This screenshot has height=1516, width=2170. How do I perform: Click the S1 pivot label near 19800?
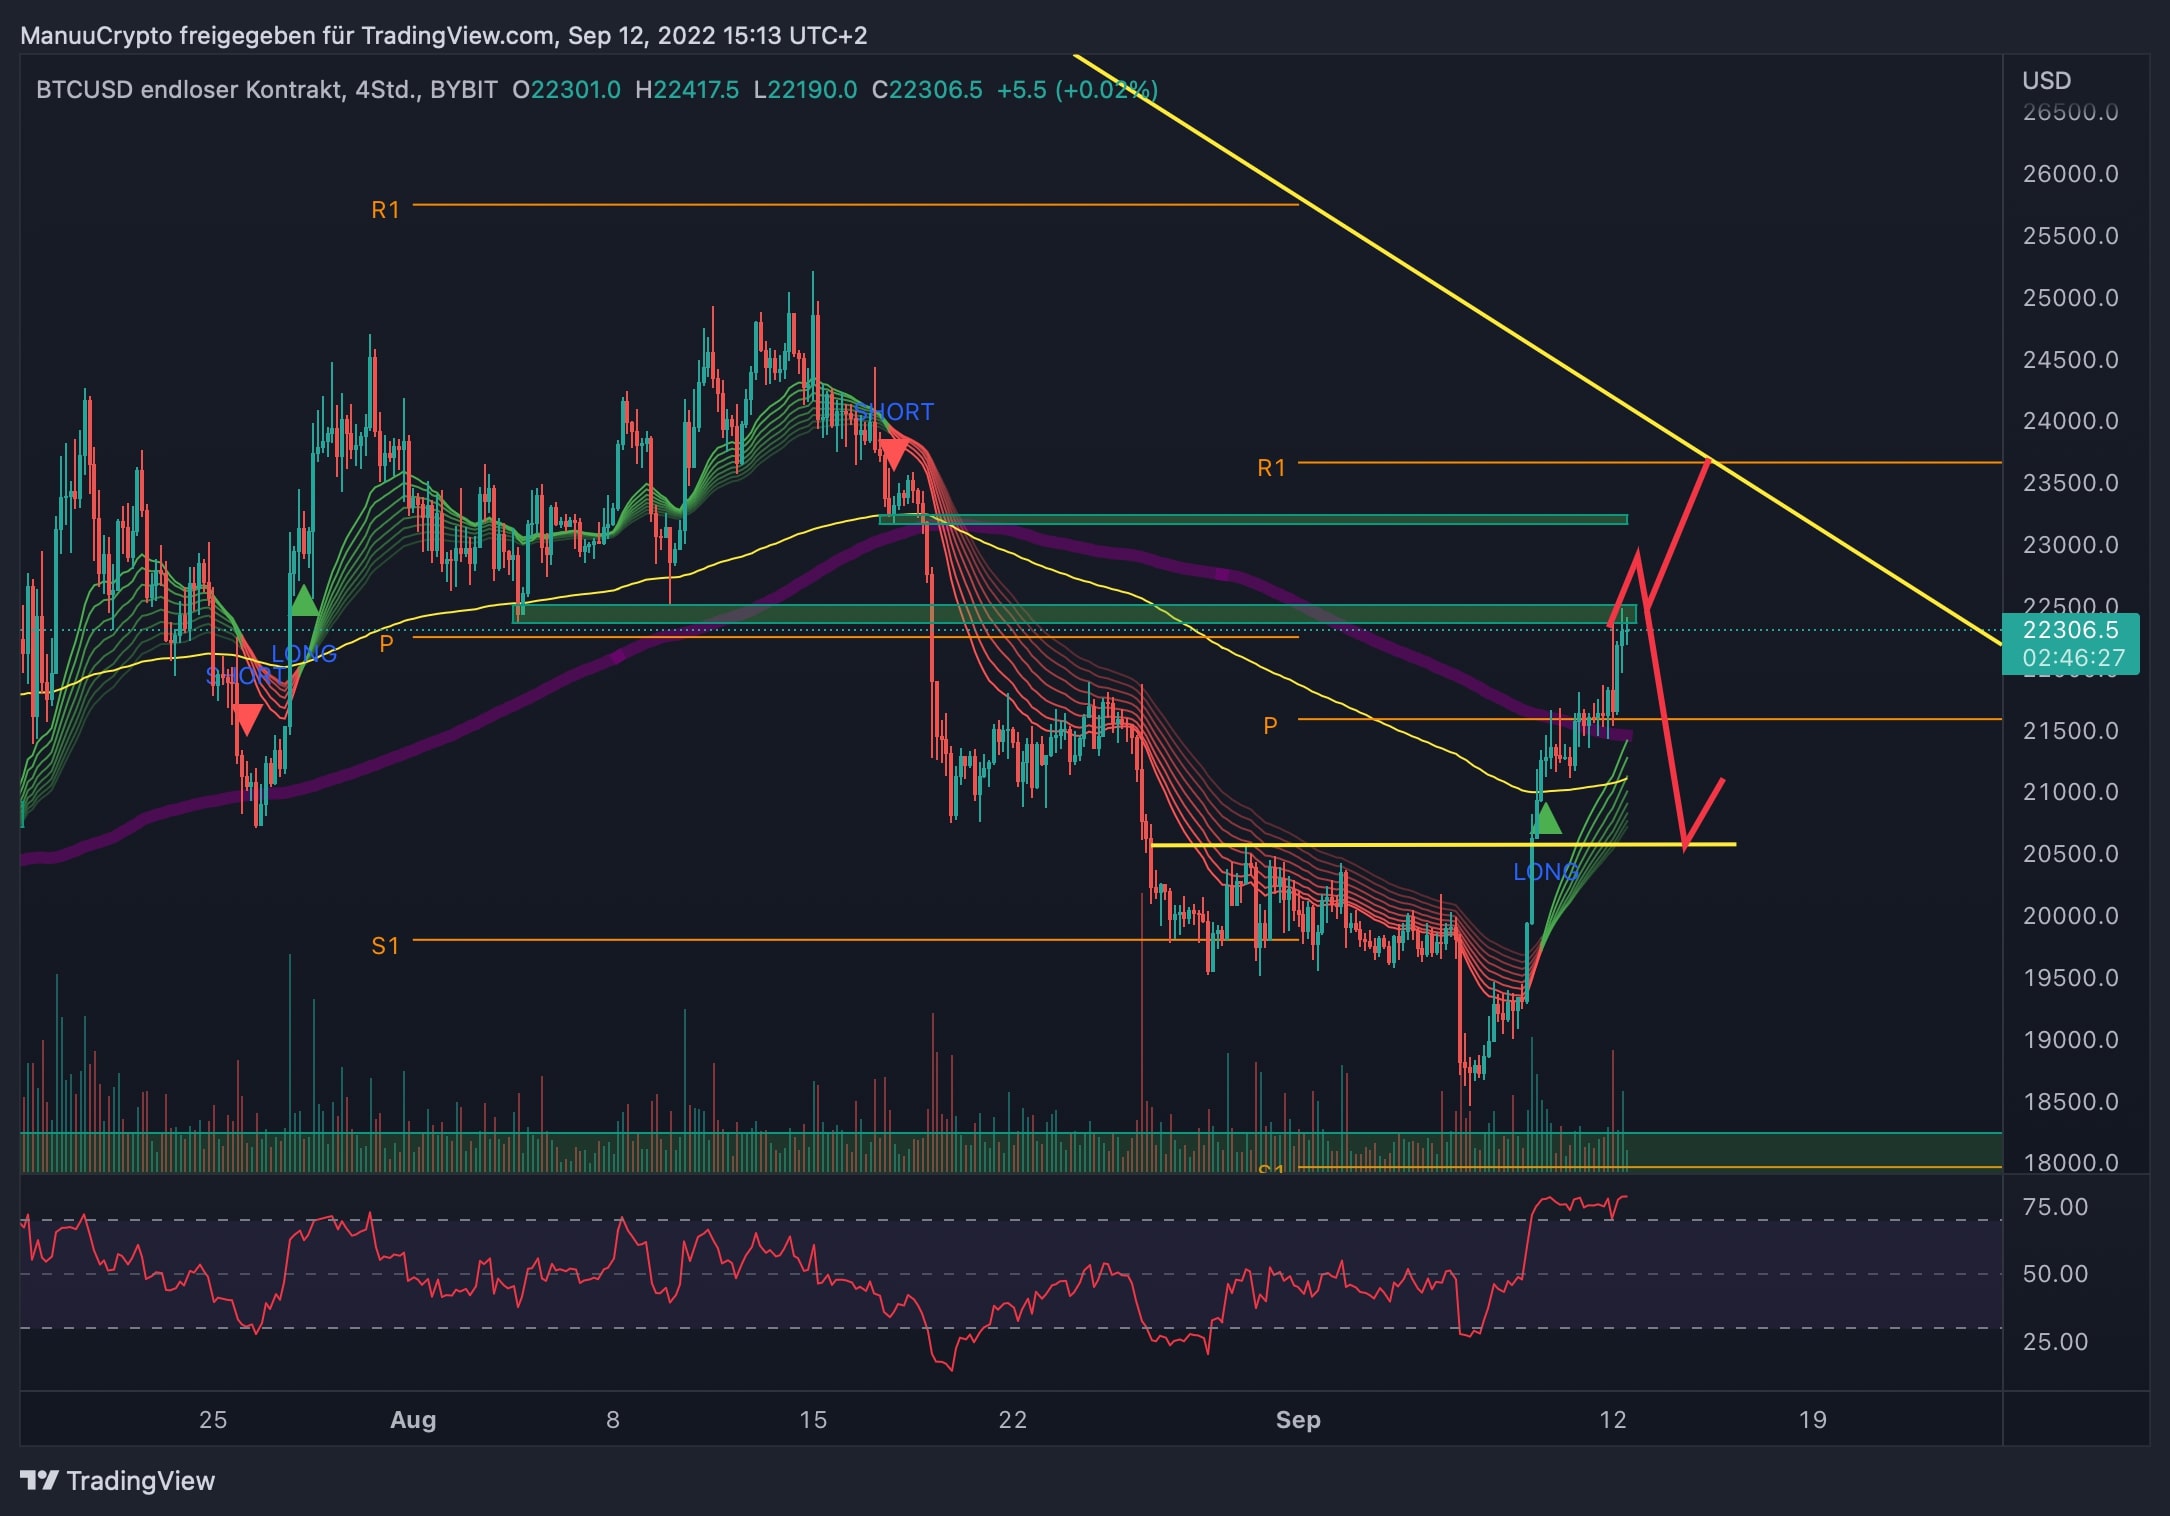[385, 945]
